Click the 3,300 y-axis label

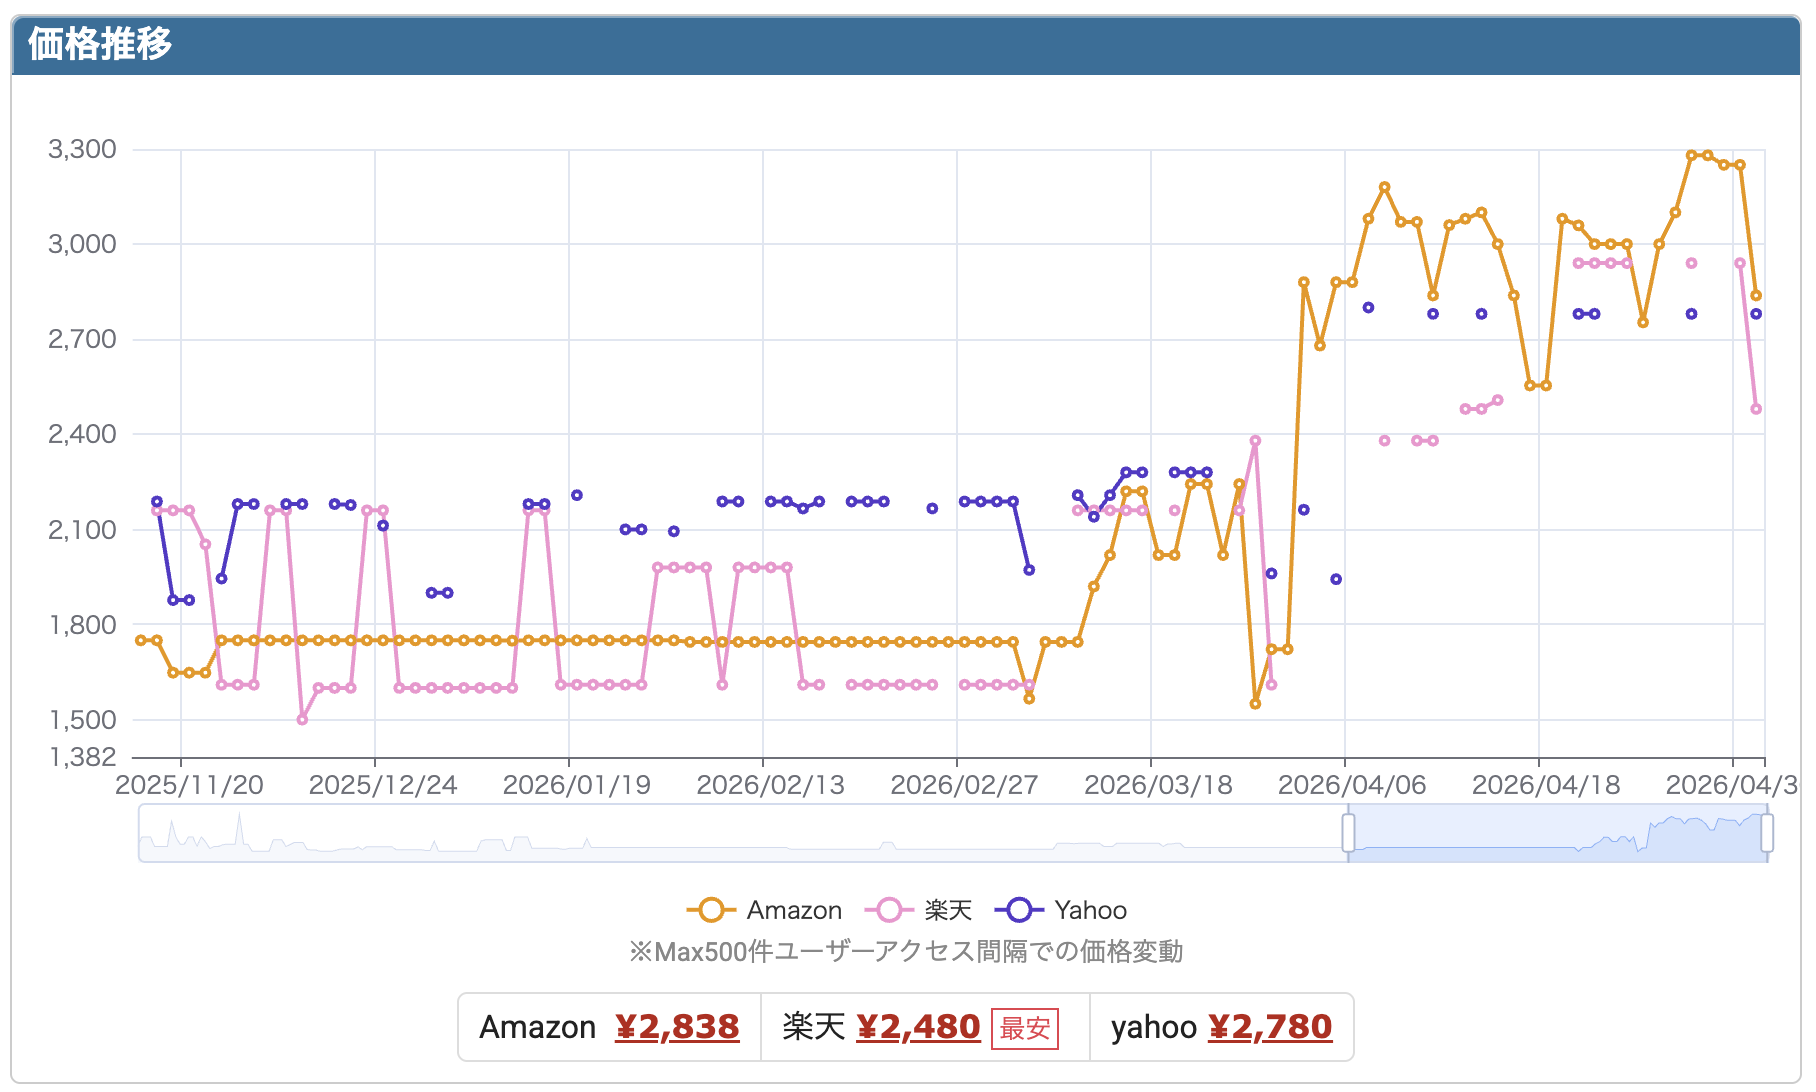coord(82,150)
